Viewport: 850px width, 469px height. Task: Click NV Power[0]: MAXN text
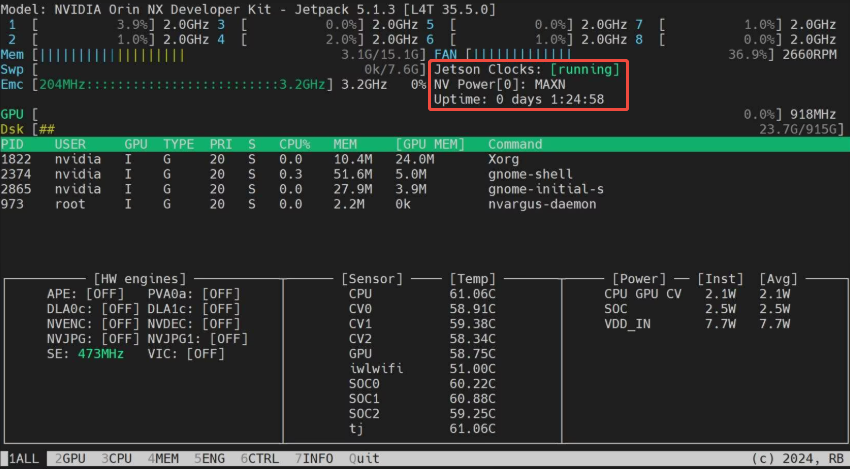500,85
